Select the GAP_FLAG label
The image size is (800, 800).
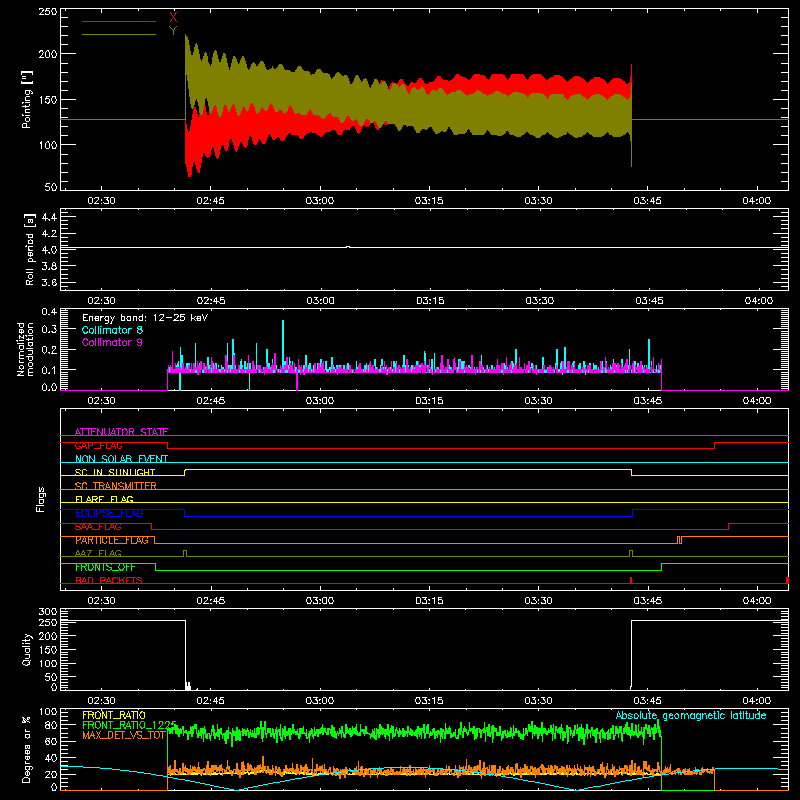(98, 445)
